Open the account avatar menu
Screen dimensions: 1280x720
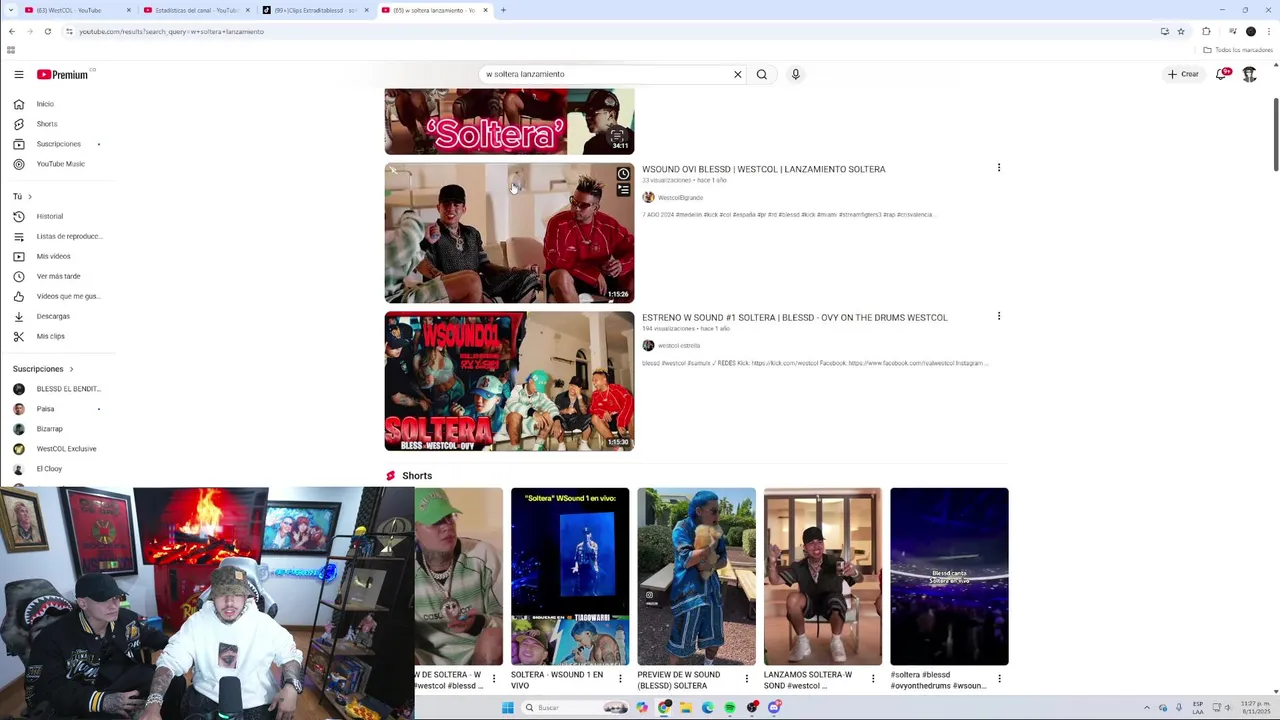pos(1249,74)
